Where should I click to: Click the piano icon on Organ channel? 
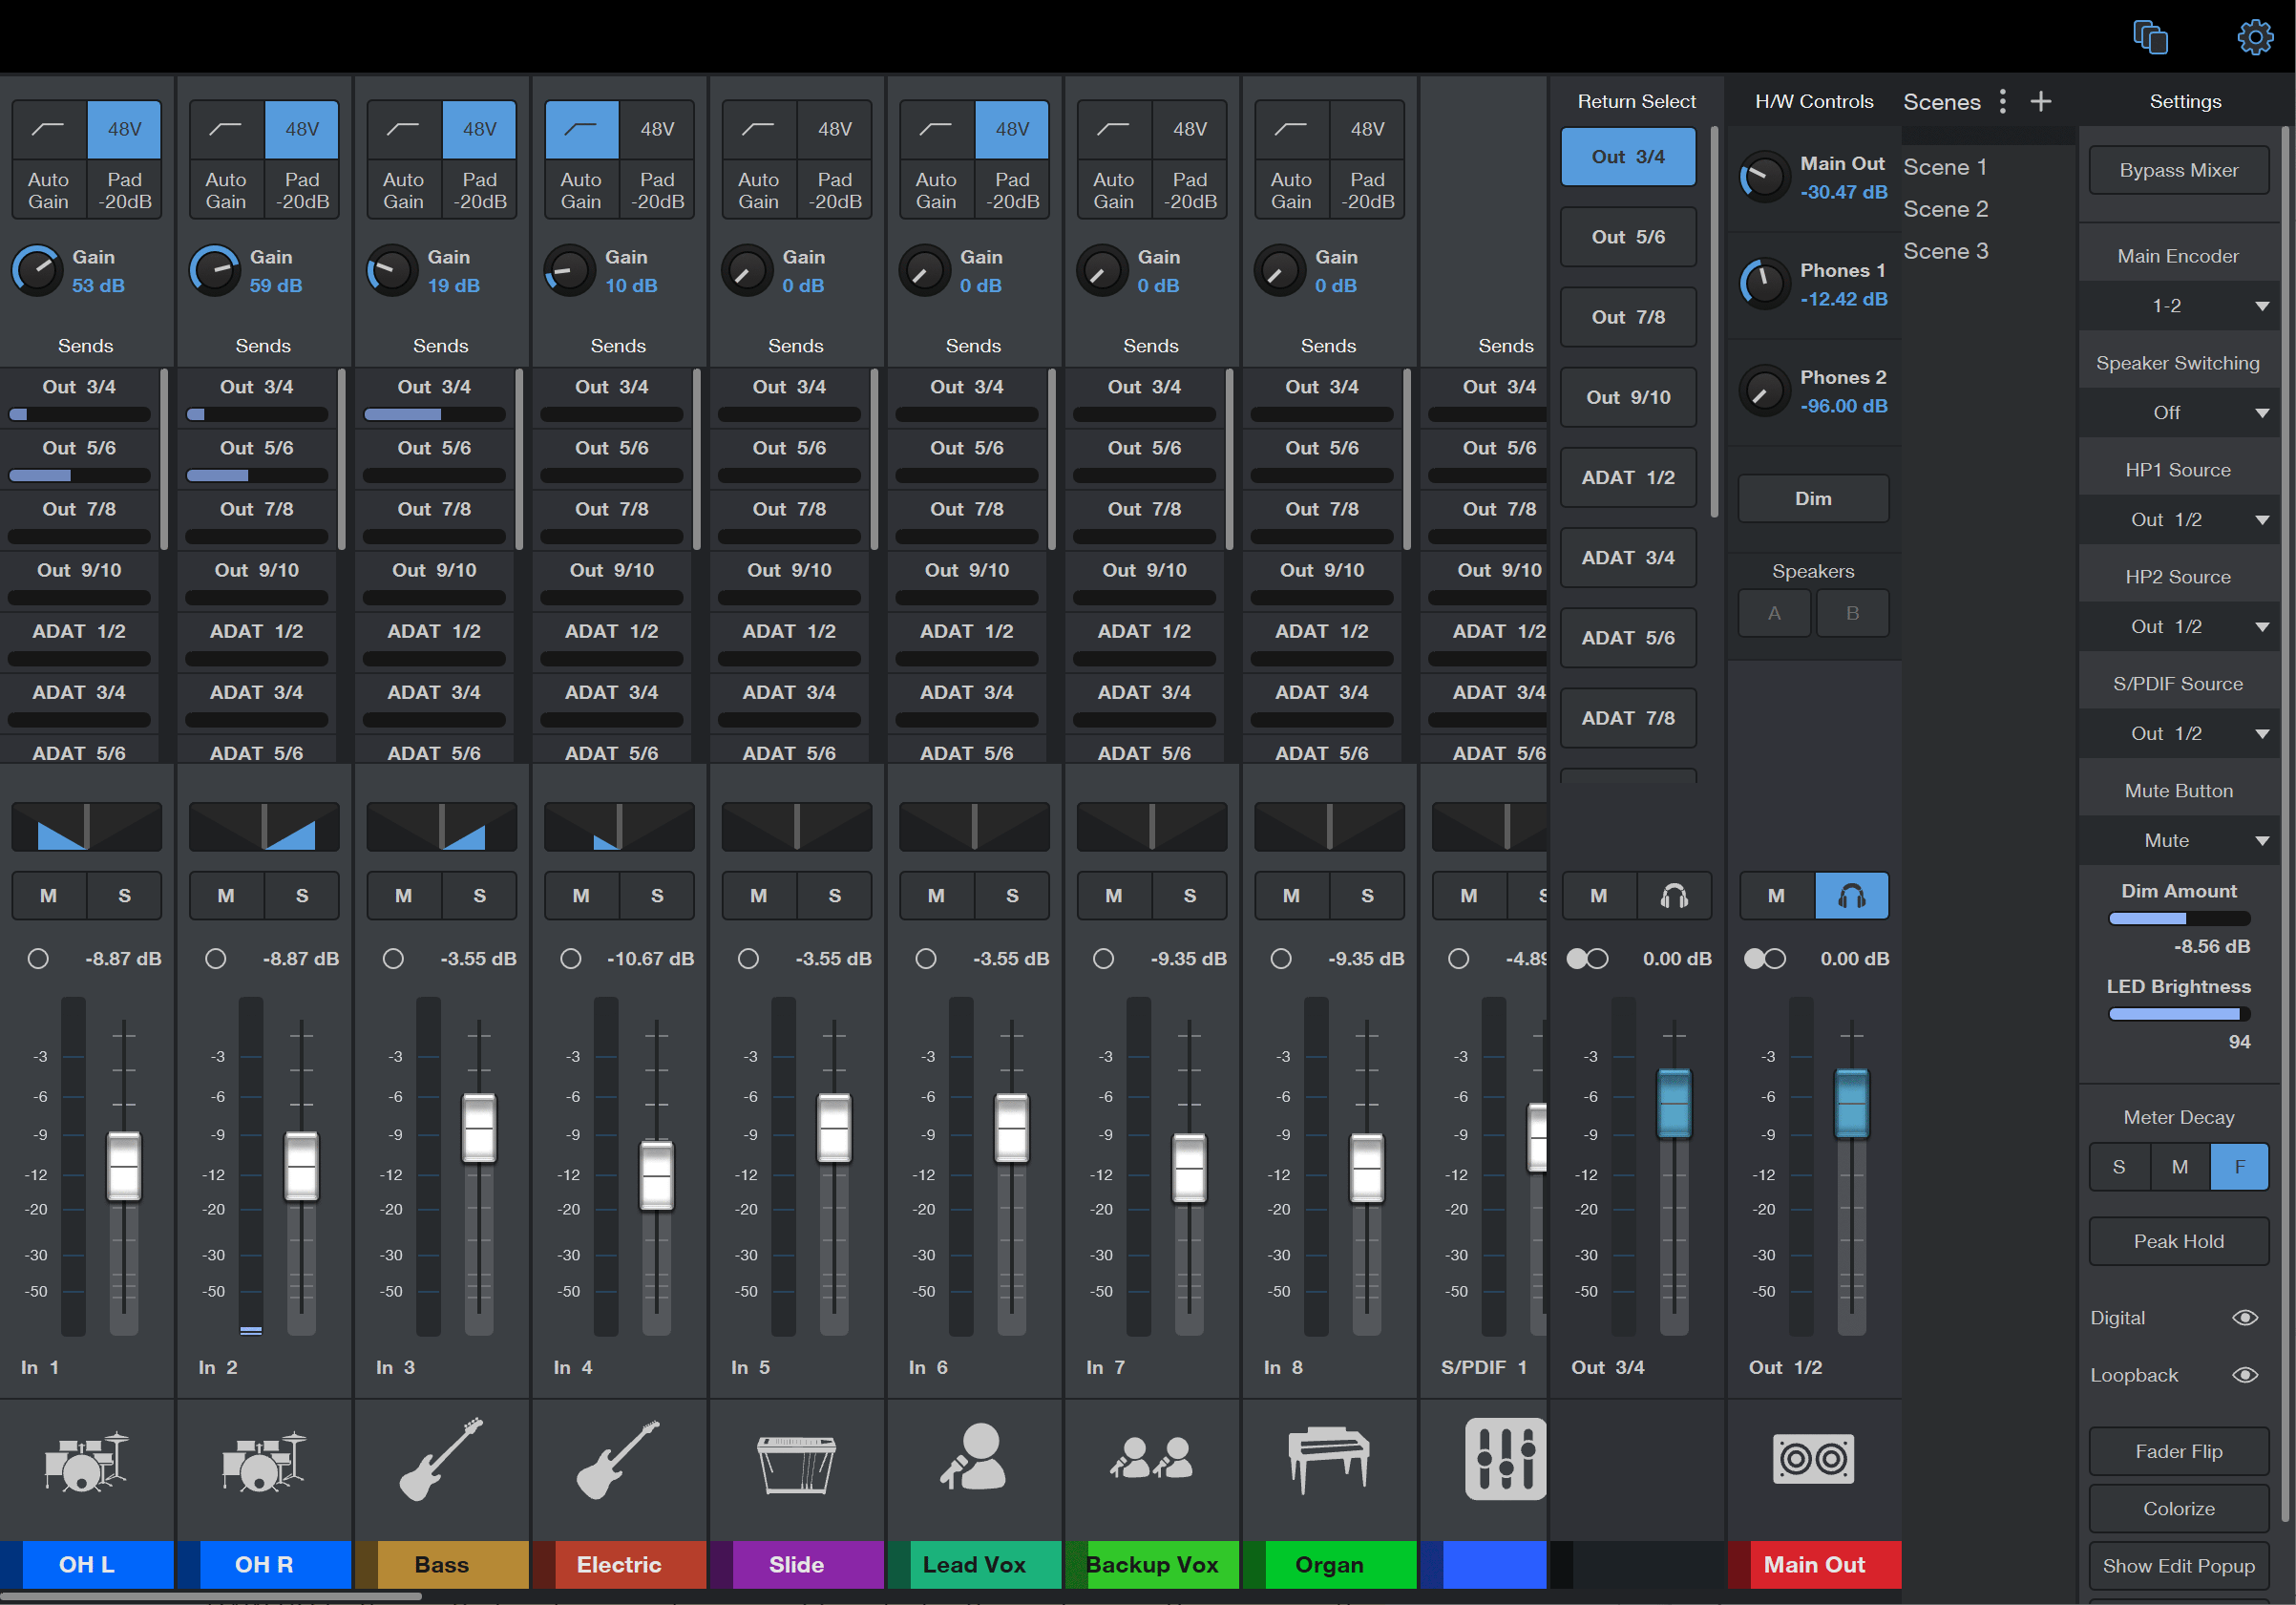(x=1329, y=1461)
